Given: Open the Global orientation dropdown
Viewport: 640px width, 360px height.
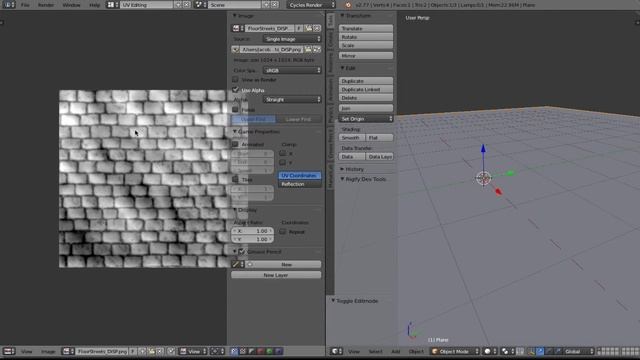Looking at the screenshot, I should [579, 351].
